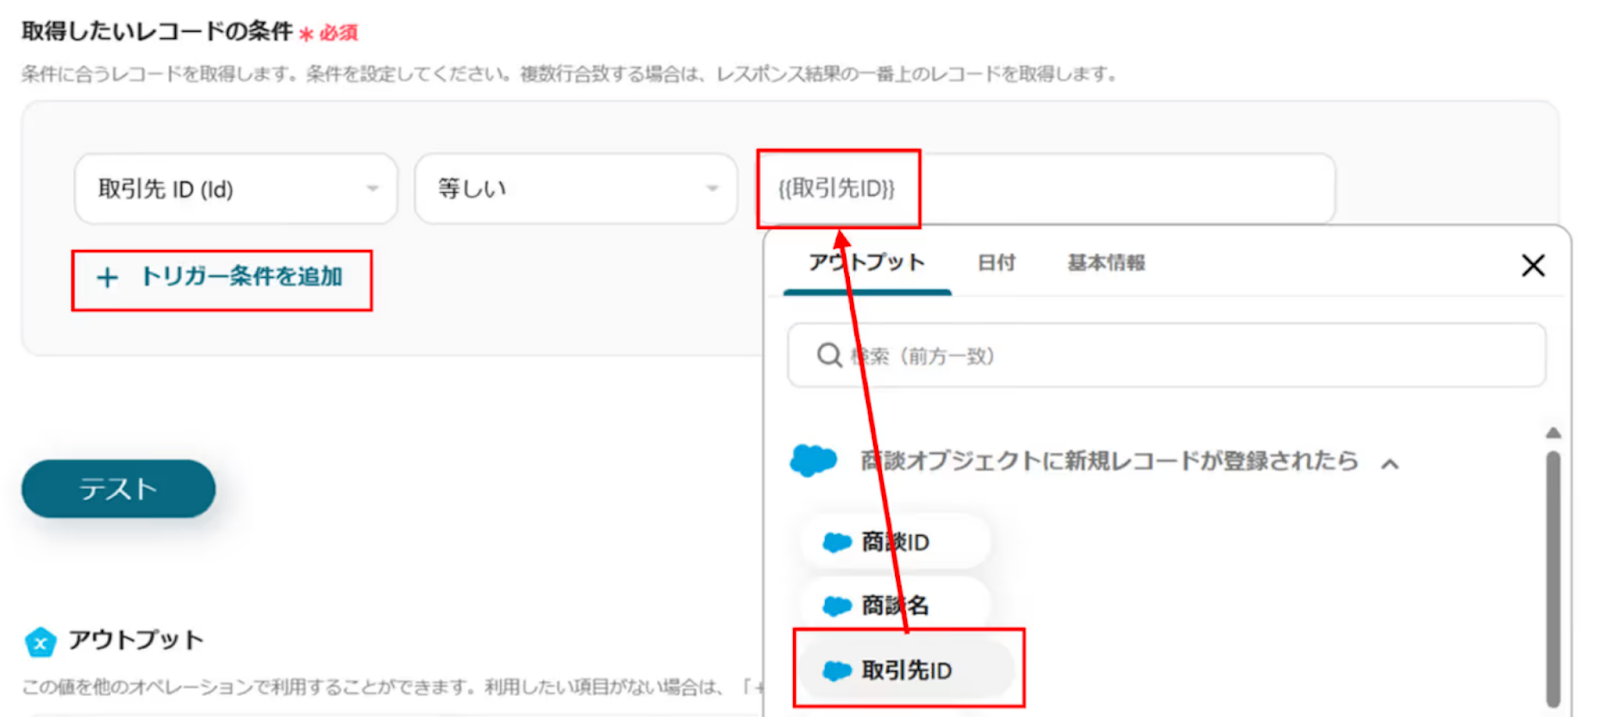Select the 商談名 output item
The image size is (1600, 717).
coord(895,605)
